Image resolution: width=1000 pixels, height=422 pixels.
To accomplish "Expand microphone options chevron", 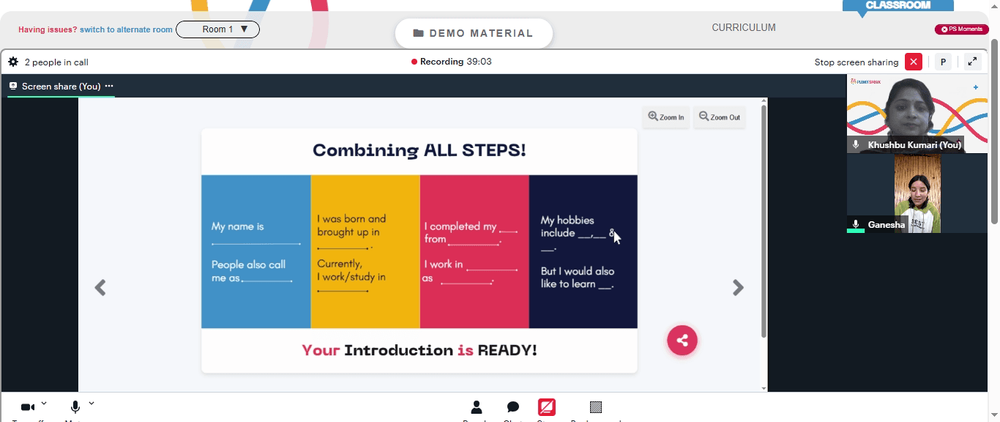I will tap(91, 403).
